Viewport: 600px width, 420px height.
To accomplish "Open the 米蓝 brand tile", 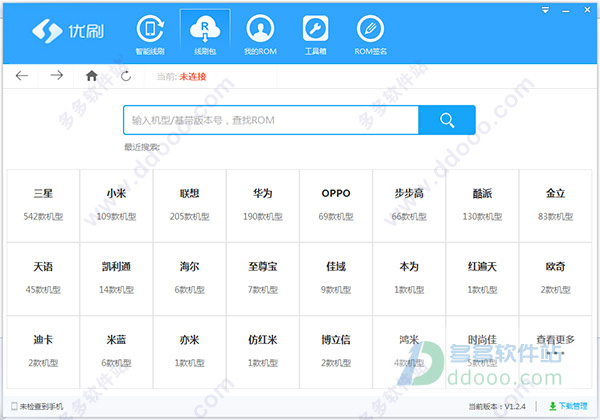I will [x=116, y=352].
